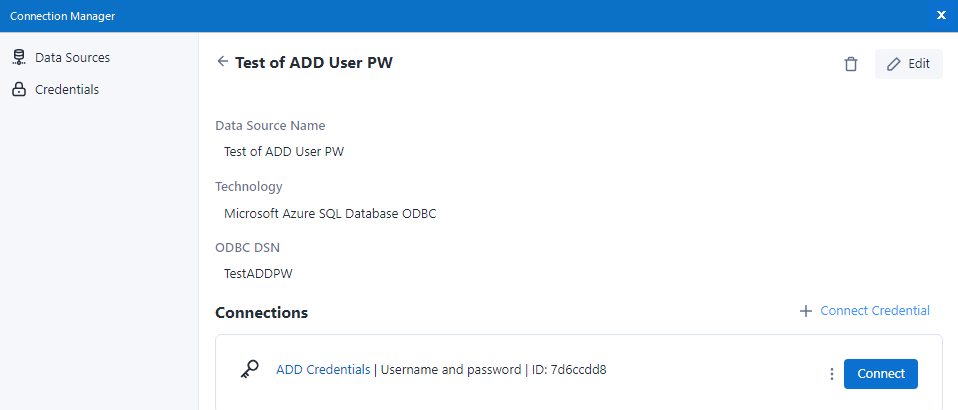The width and height of the screenshot is (958, 410).
Task: Click the Data Source Name value text
Action: coord(283,152)
